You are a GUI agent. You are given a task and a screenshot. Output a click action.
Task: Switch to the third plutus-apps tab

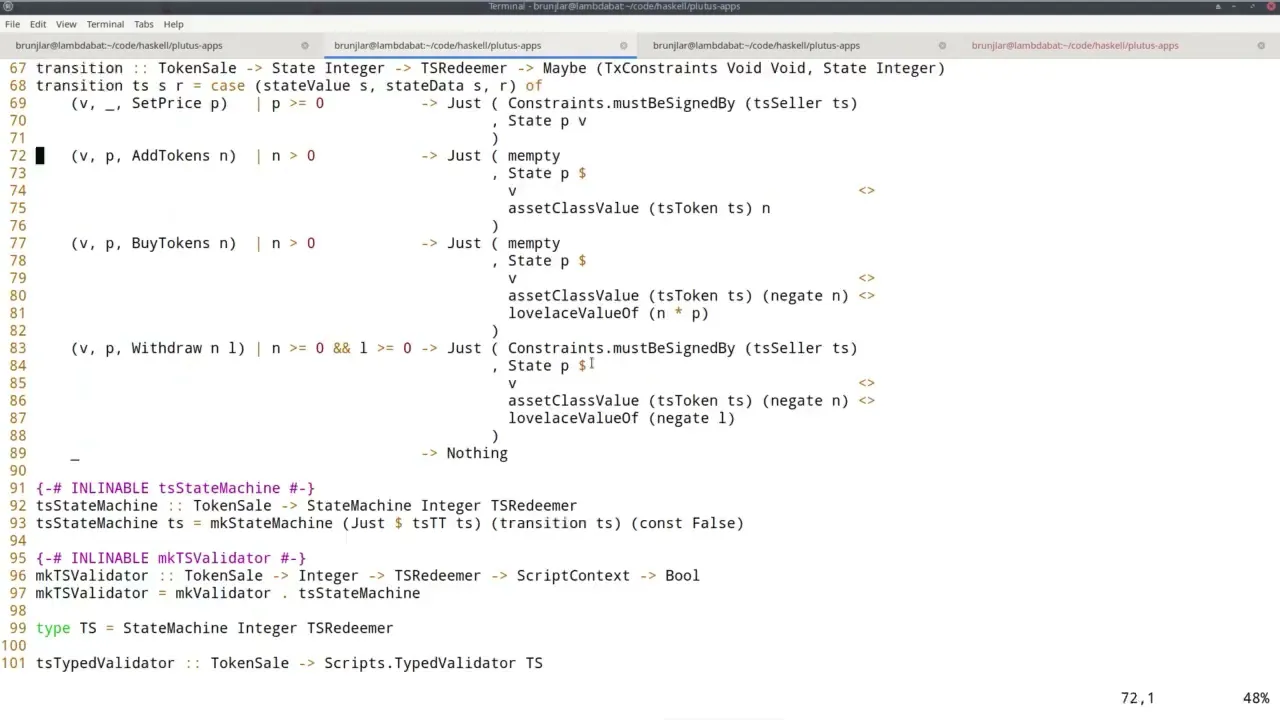click(756, 45)
